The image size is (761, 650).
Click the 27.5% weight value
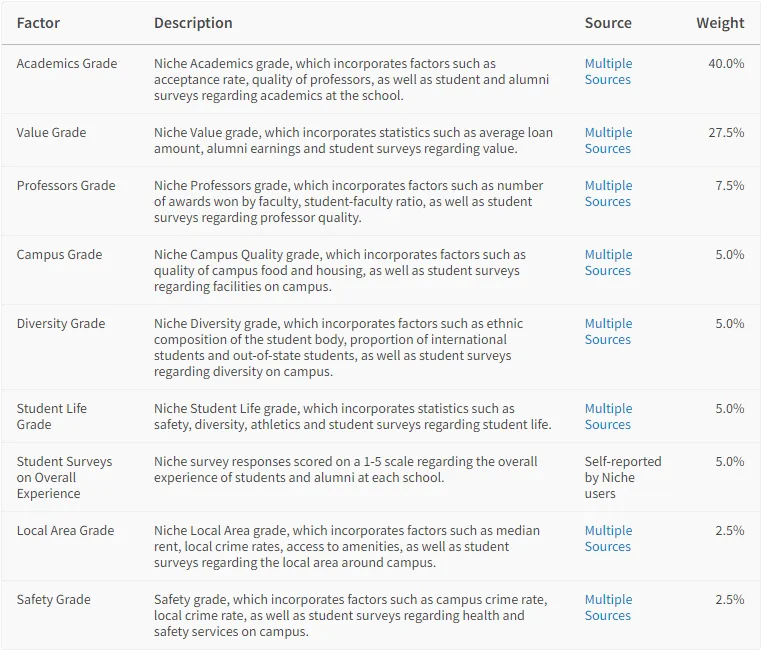point(726,132)
